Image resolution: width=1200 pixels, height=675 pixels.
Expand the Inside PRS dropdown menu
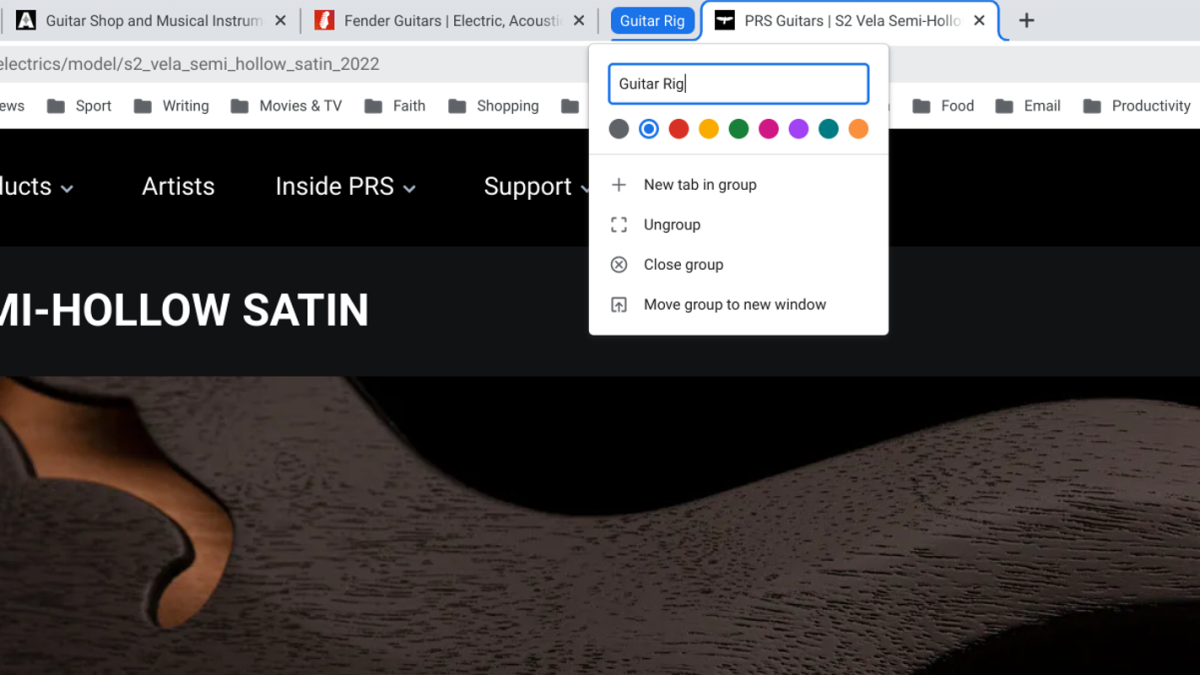point(346,187)
